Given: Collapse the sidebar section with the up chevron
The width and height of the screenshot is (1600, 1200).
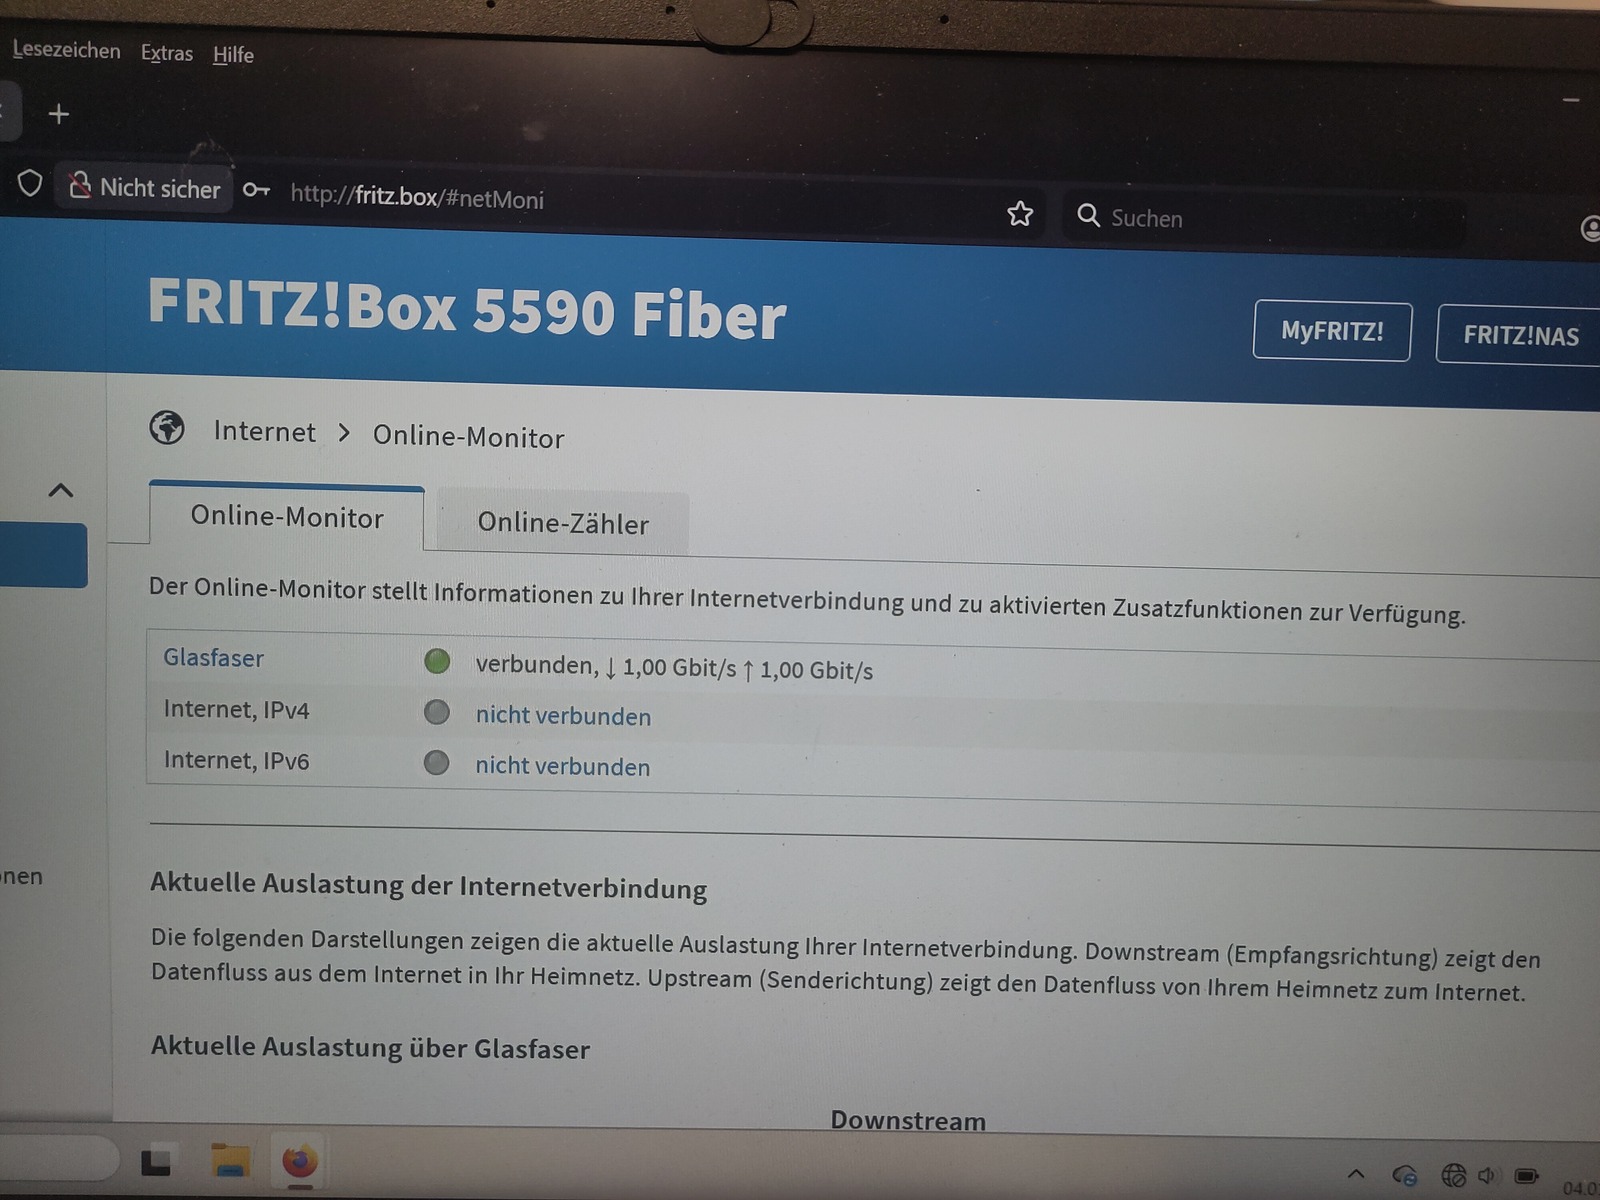Looking at the screenshot, I should click(x=61, y=490).
